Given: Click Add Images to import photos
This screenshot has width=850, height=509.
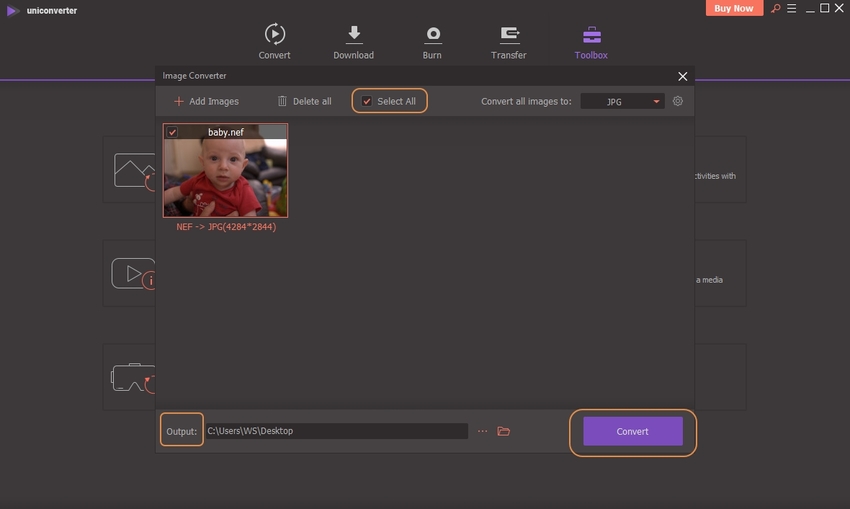Looking at the screenshot, I should [206, 101].
